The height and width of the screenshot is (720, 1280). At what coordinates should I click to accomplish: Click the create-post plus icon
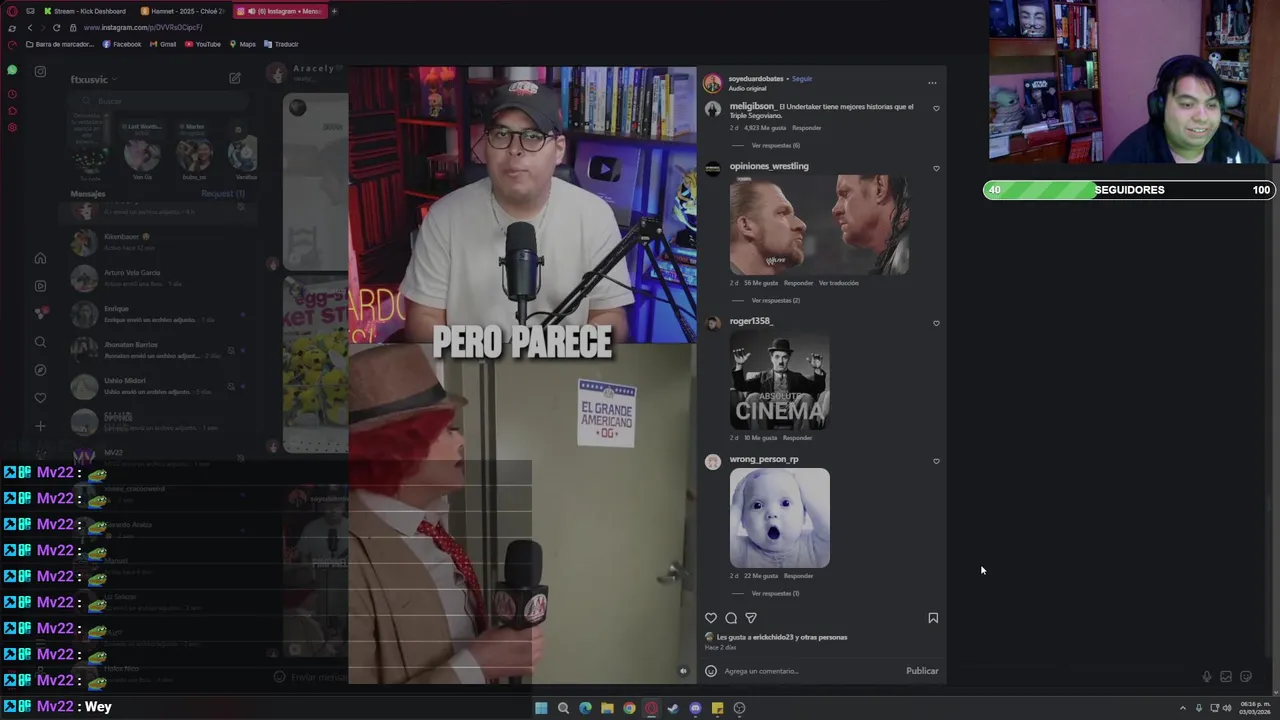(x=40, y=426)
